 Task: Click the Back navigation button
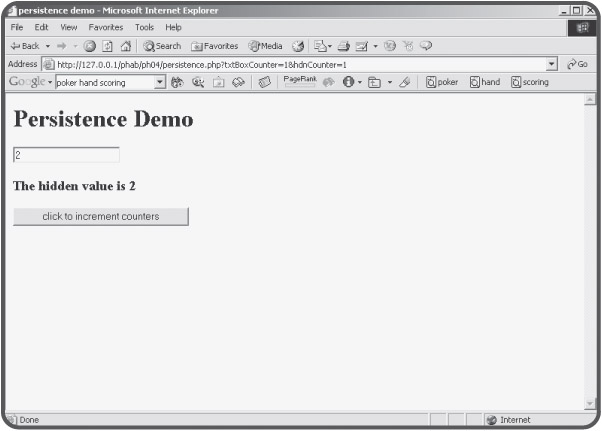[25, 46]
